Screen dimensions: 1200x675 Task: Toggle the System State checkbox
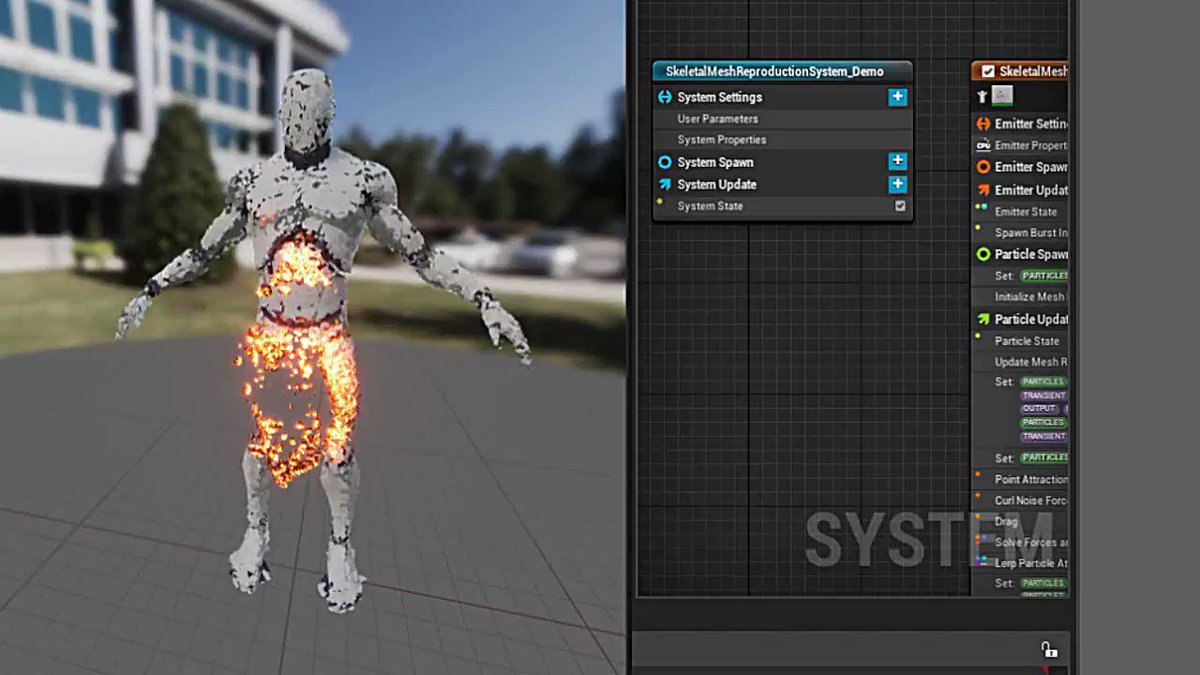[x=899, y=206]
